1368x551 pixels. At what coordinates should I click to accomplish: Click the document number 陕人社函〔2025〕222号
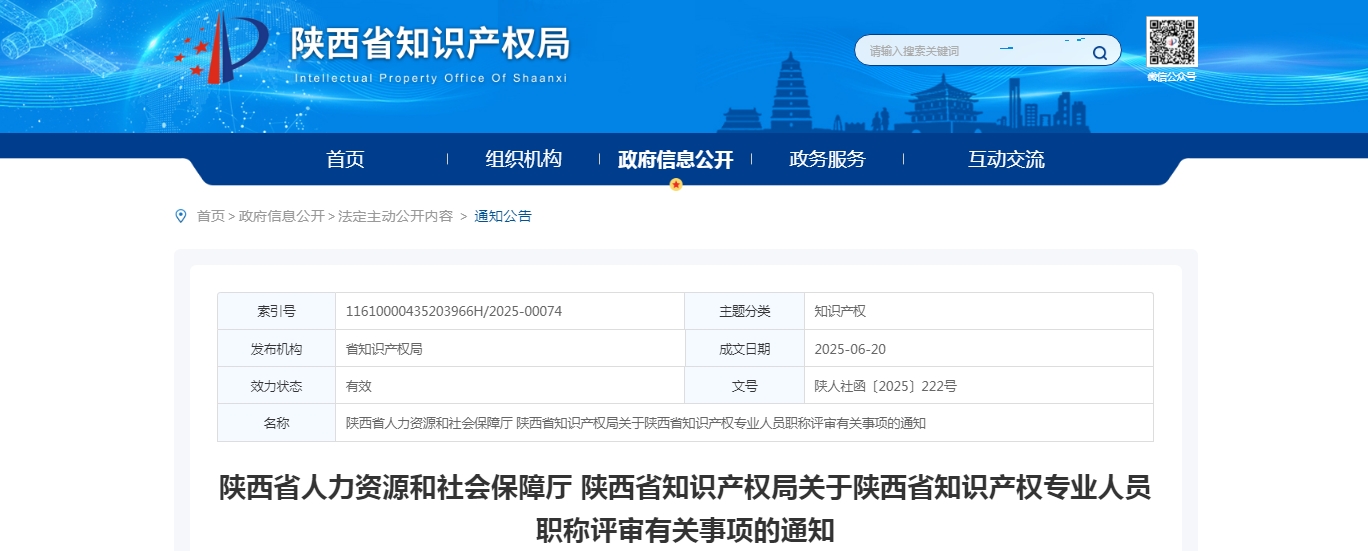(x=885, y=386)
